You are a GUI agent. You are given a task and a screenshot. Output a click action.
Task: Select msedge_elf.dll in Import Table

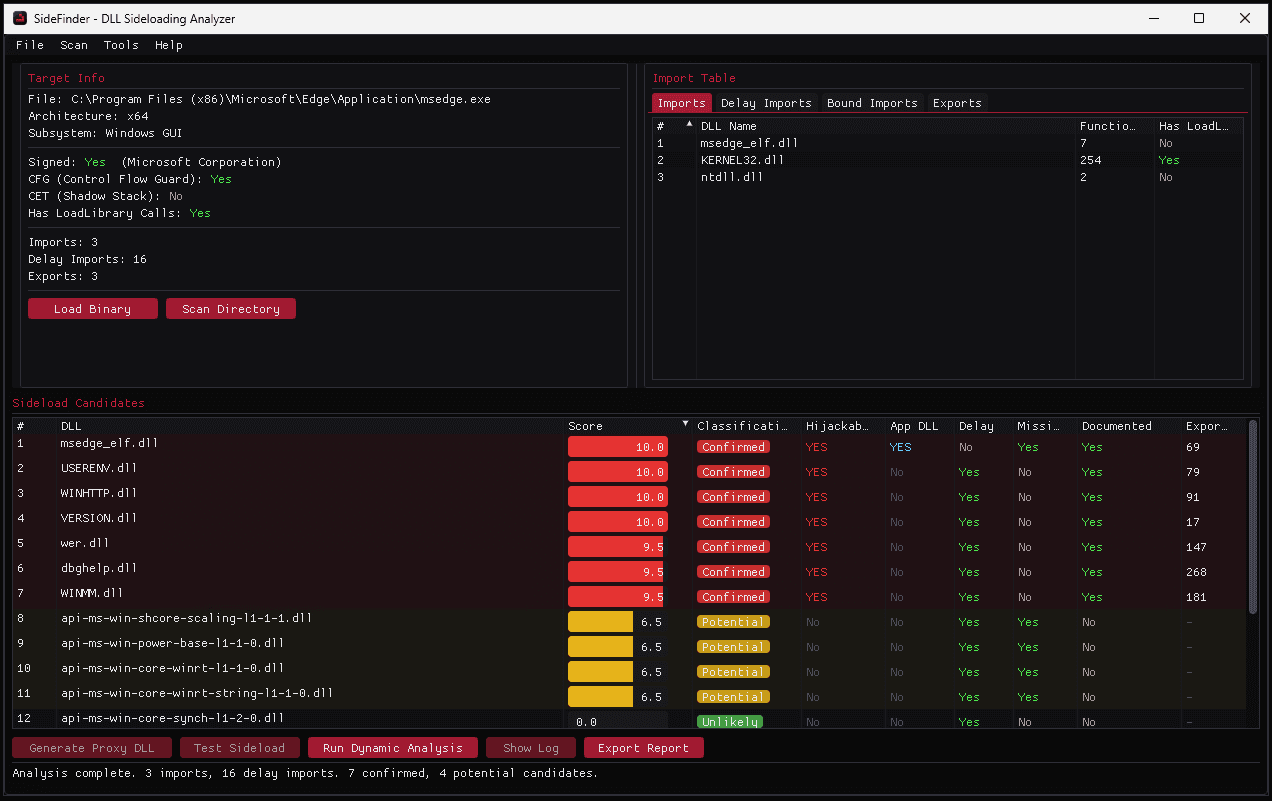tap(948, 143)
